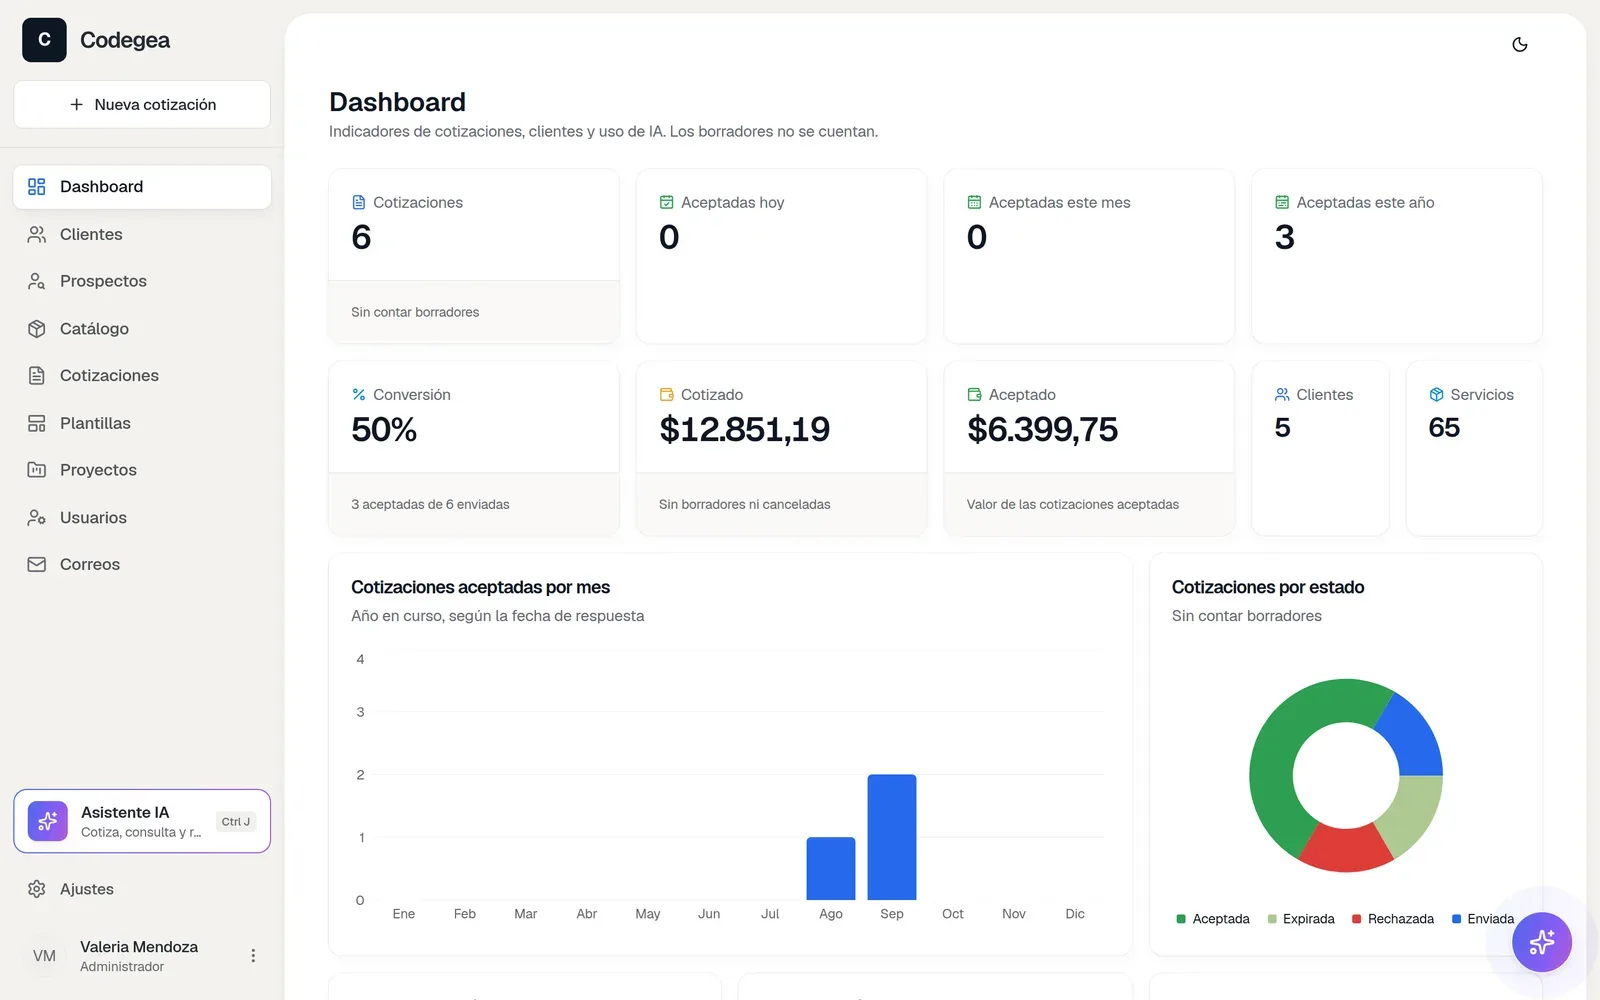The height and width of the screenshot is (1000, 1600).
Task: Click the red Rechazada donut segment
Action: pos(1346,848)
